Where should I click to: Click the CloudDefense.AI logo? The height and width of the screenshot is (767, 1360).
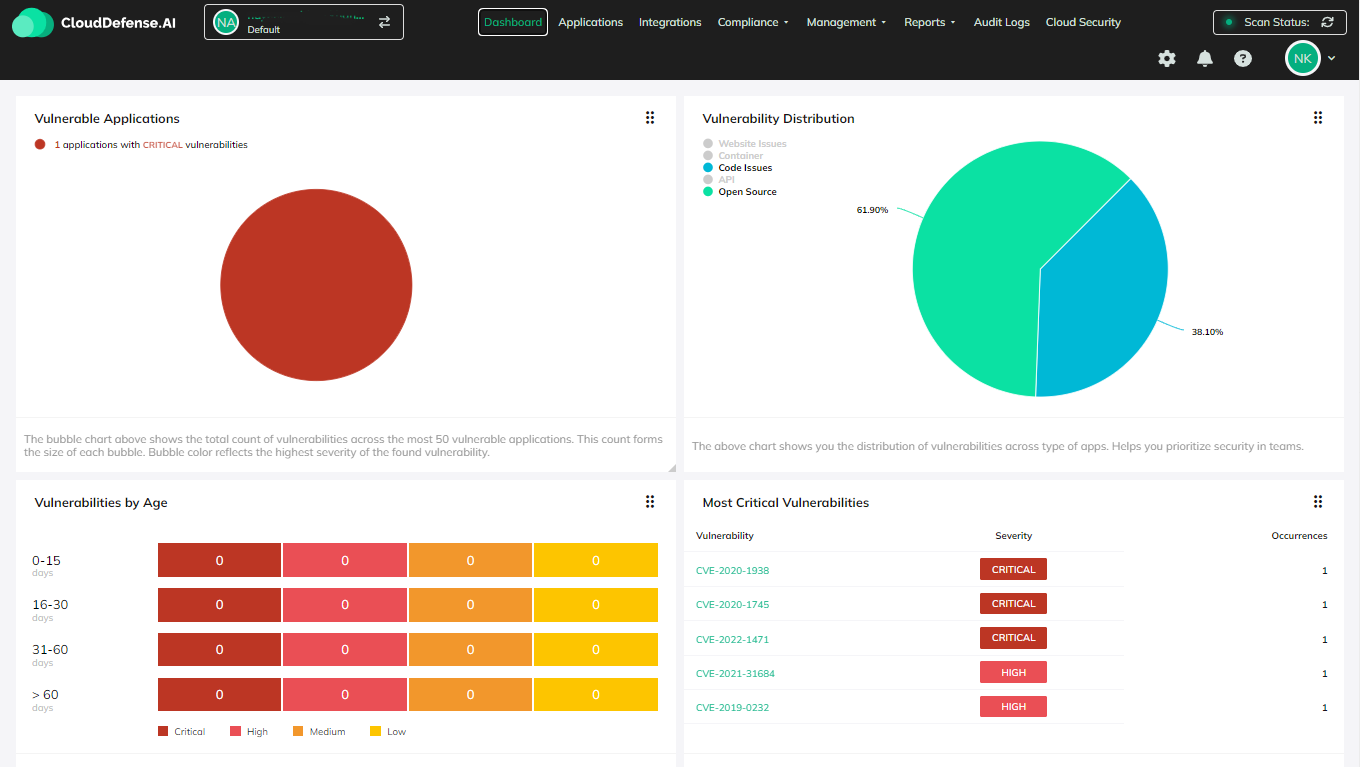coord(94,22)
